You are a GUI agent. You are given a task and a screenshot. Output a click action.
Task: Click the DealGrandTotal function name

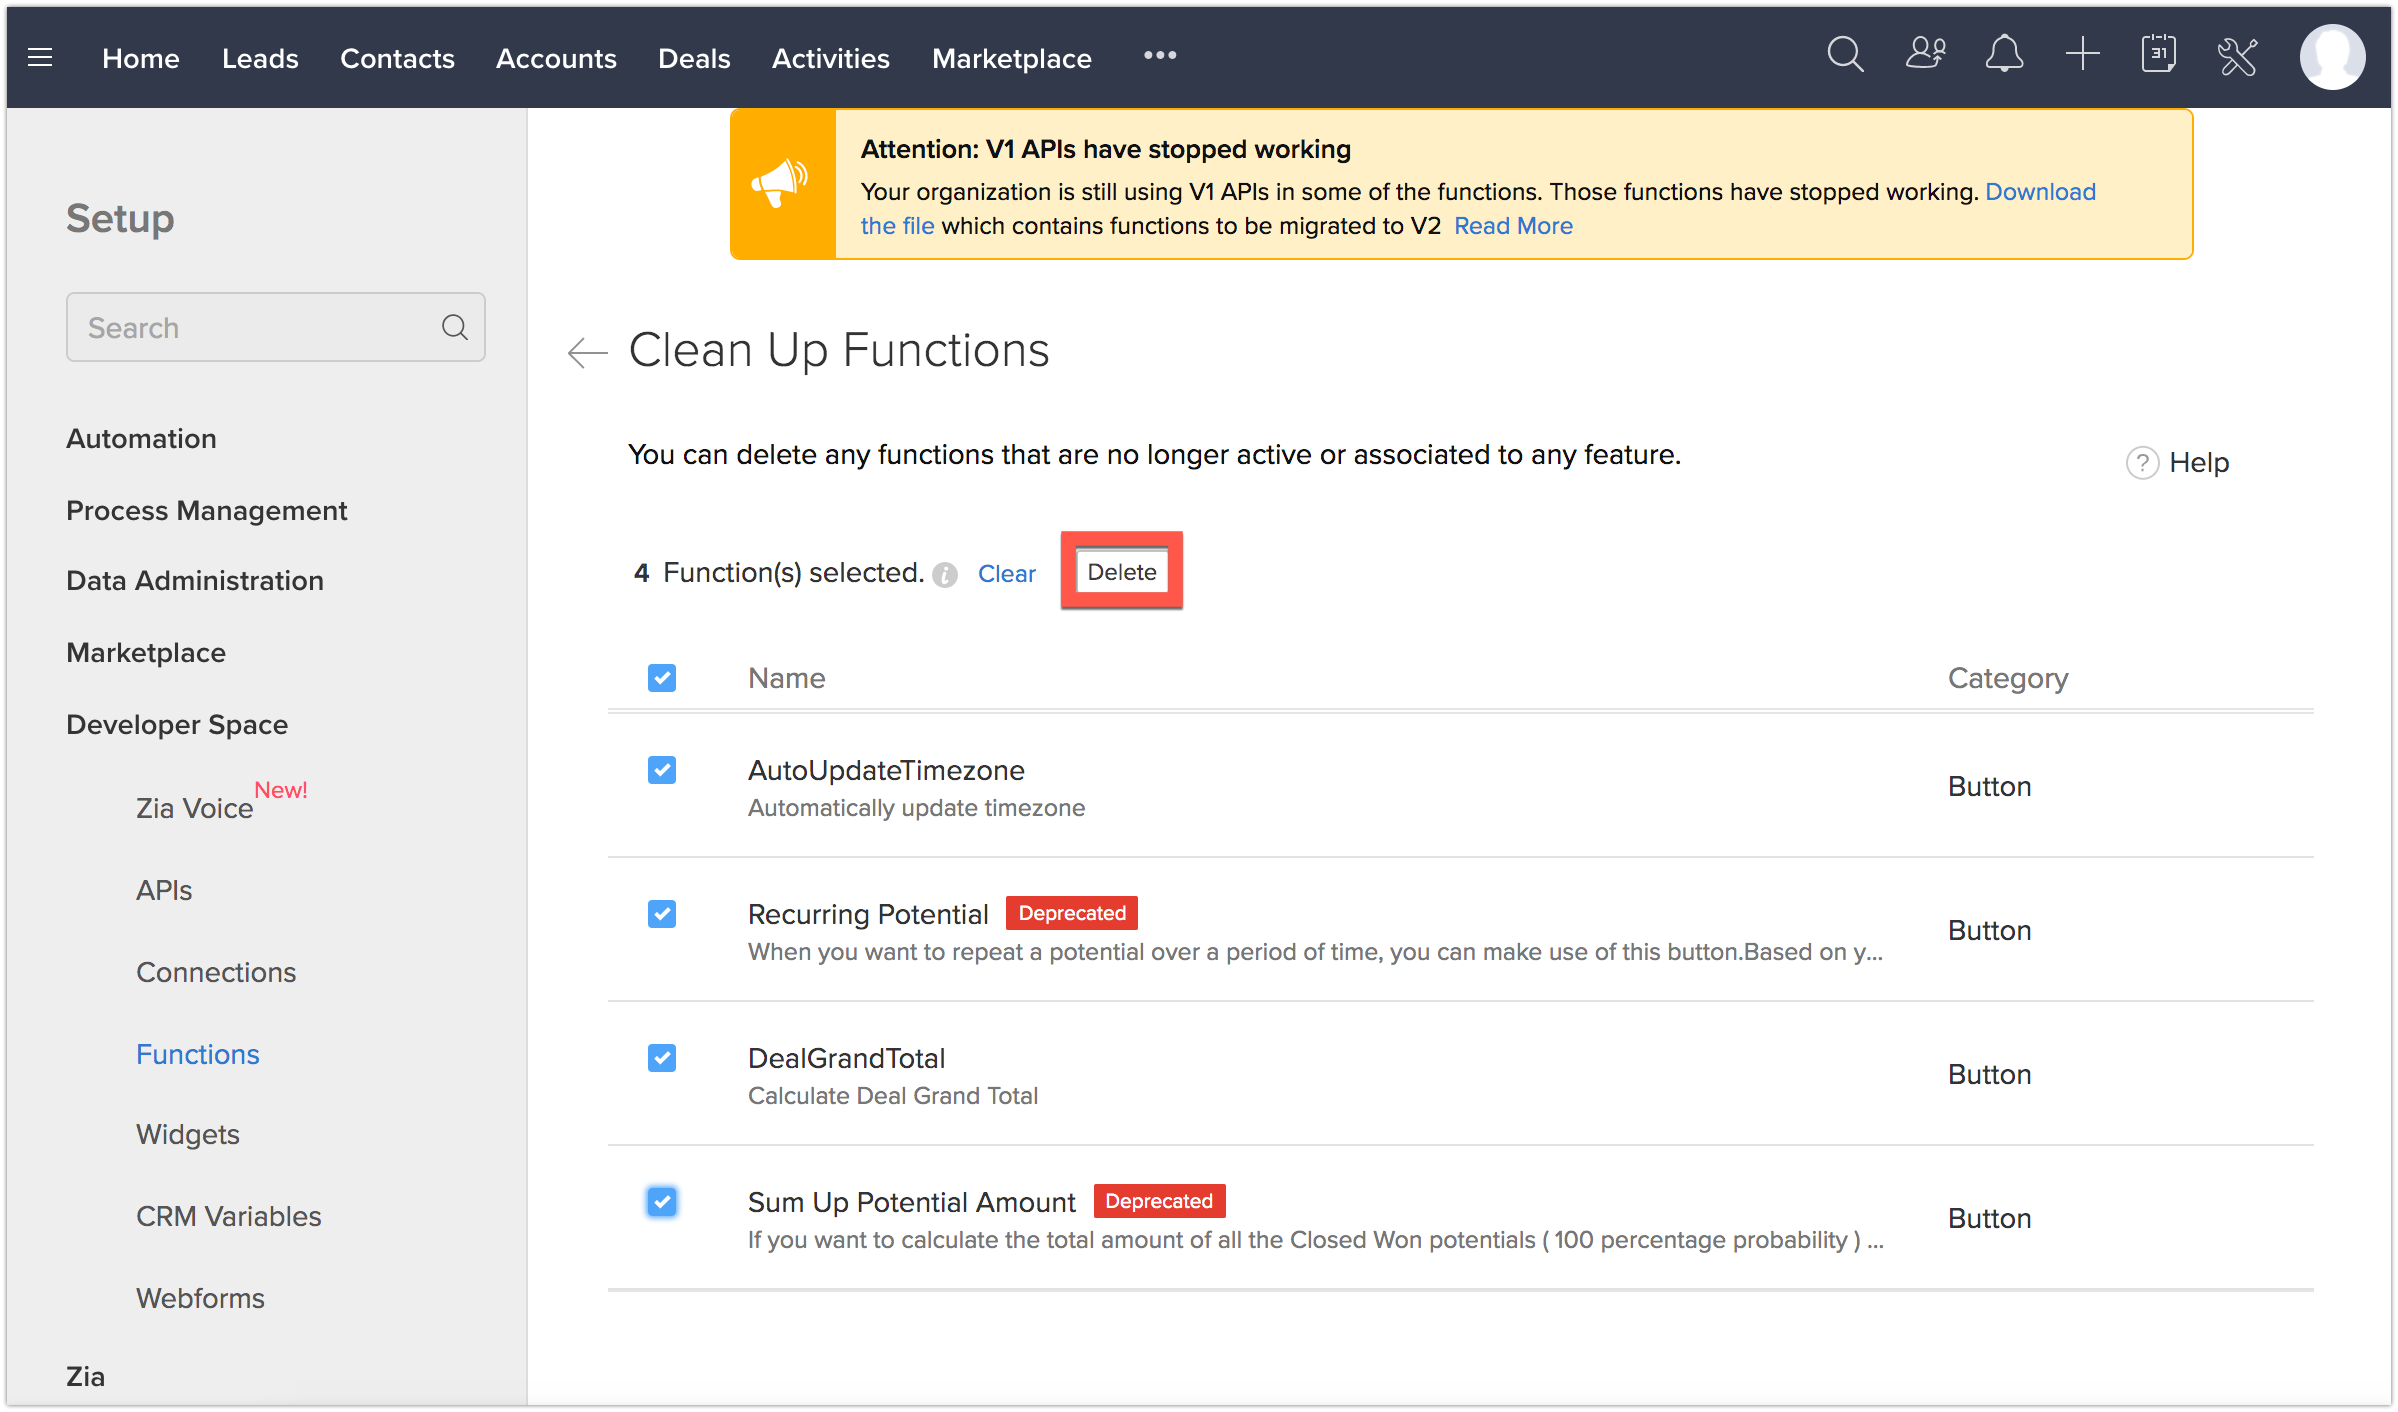pos(846,1058)
